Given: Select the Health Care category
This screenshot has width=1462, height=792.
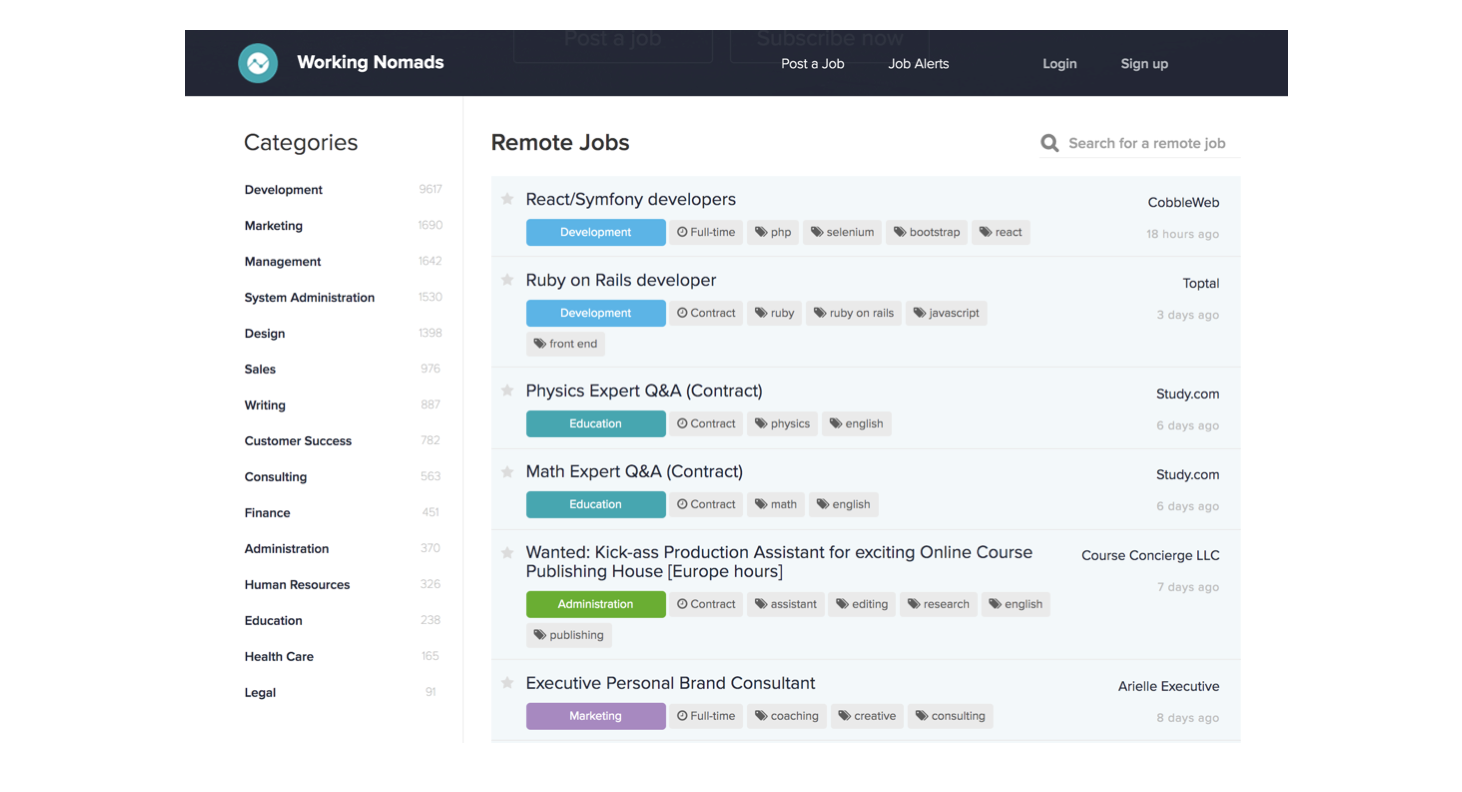Looking at the screenshot, I should tap(279, 657).
